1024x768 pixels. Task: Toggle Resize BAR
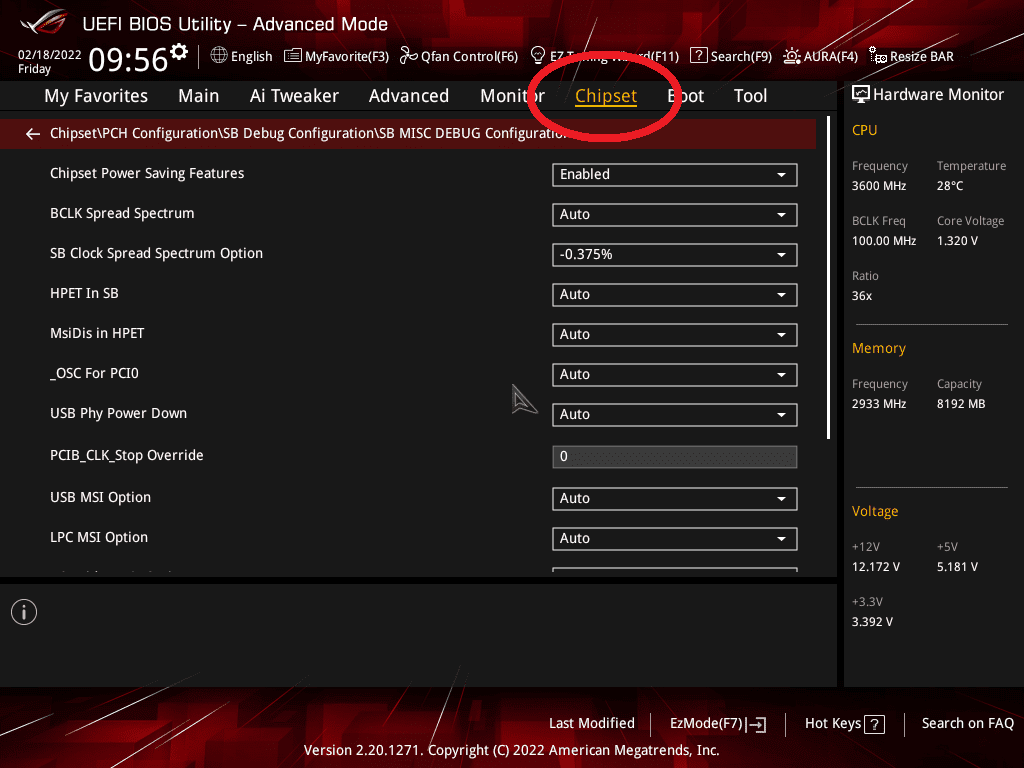tap(911, 56)
